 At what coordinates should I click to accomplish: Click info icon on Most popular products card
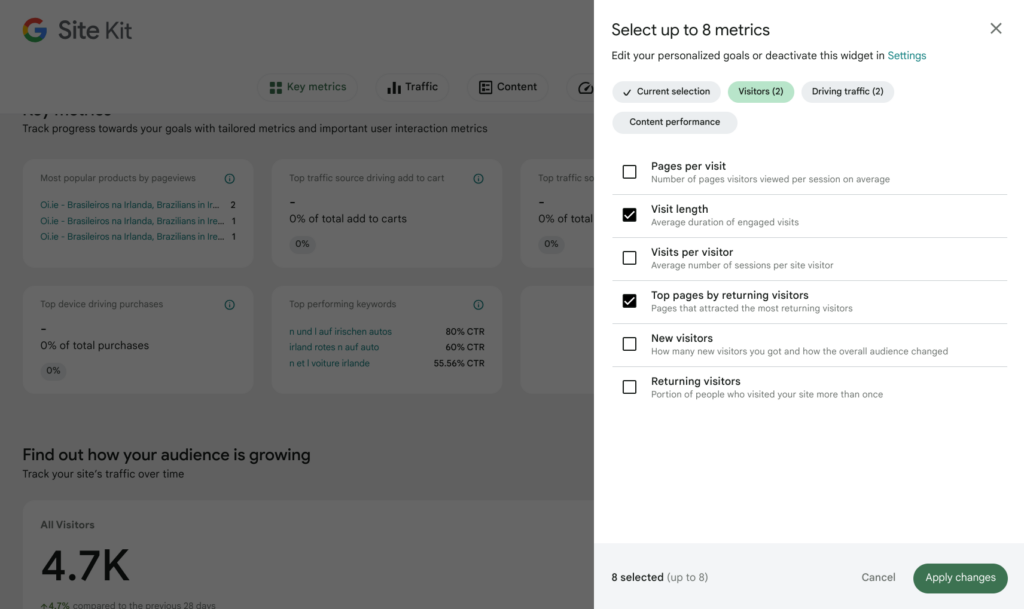[x=229, y=178]
